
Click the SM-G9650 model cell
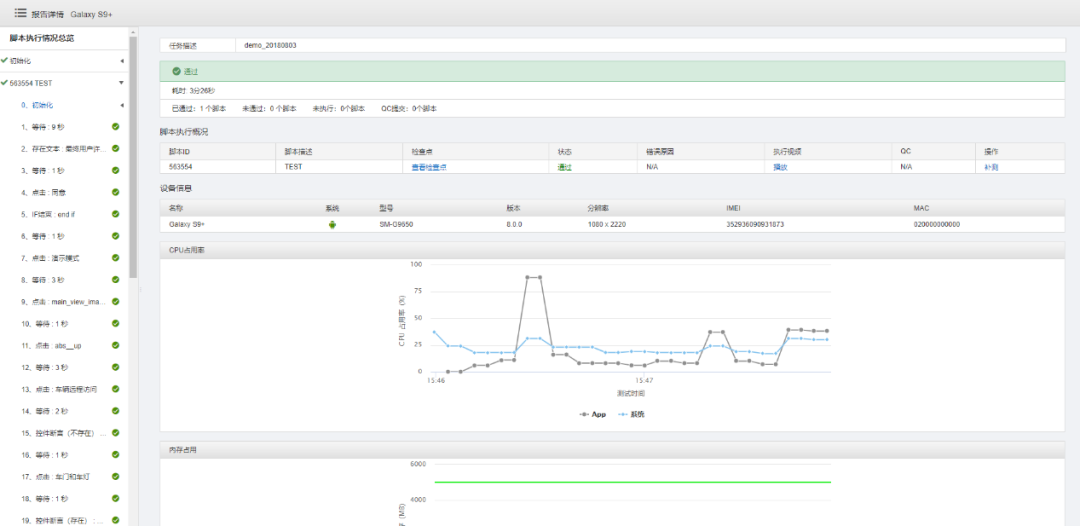tap(396, 224)
